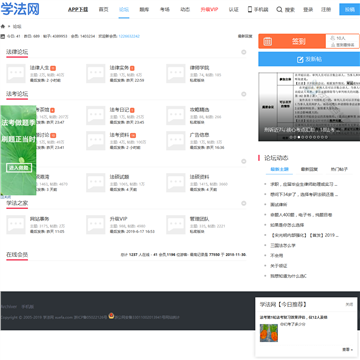Open the 不会用 post
Image resolution: width=360 pixels, height=360 pixels.
(x=277, y=256)
